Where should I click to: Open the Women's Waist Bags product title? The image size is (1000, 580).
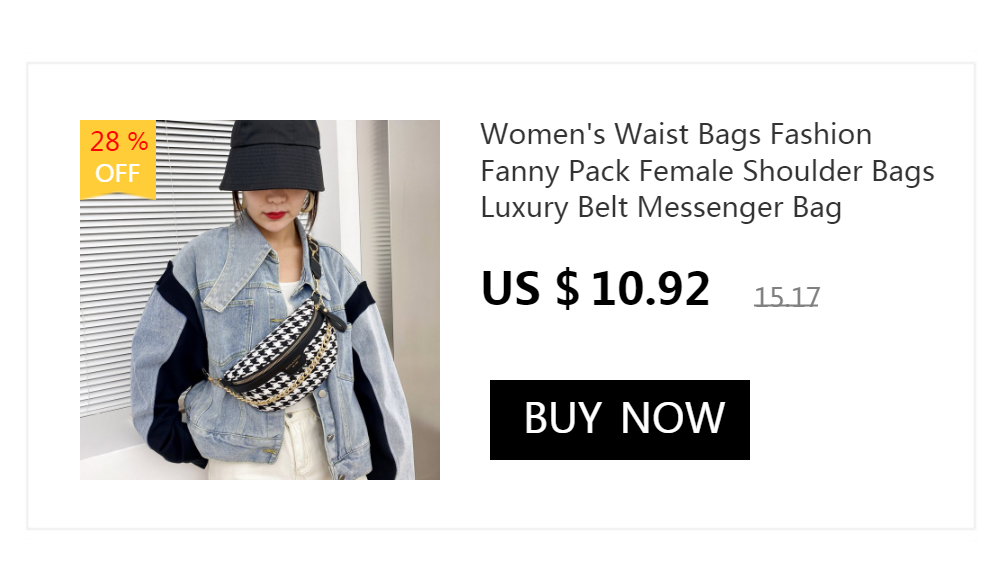click(x=707, y=171)
